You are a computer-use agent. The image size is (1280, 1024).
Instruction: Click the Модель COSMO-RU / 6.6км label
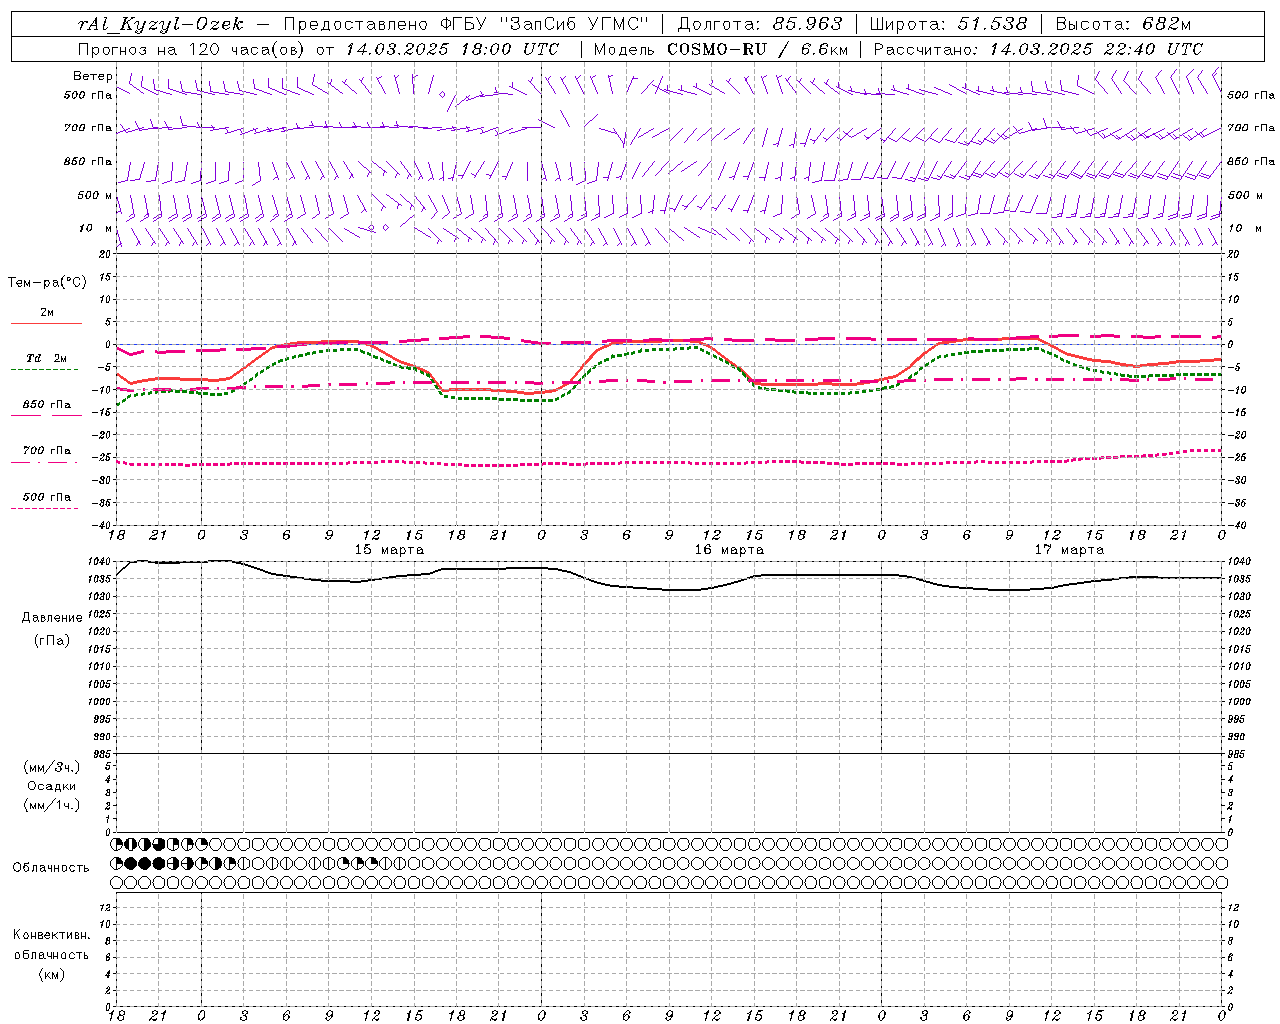tap(721, 49)
